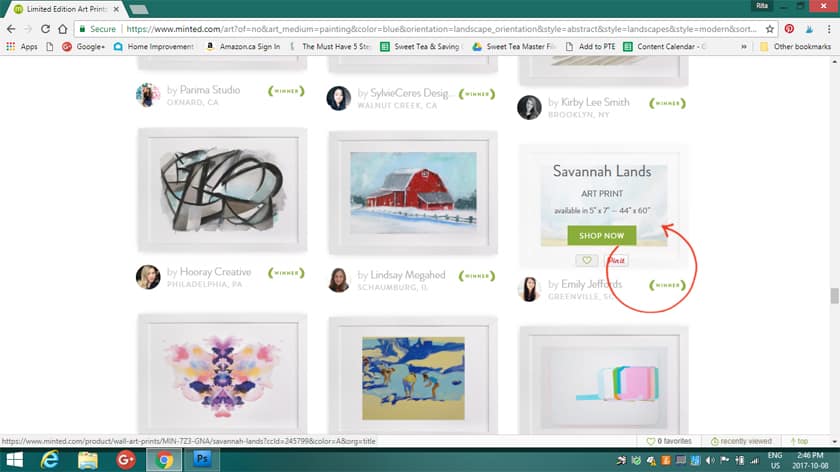Switch to Photoshop on the taskbar
The image size is (840, 472).
coord(202,460)
